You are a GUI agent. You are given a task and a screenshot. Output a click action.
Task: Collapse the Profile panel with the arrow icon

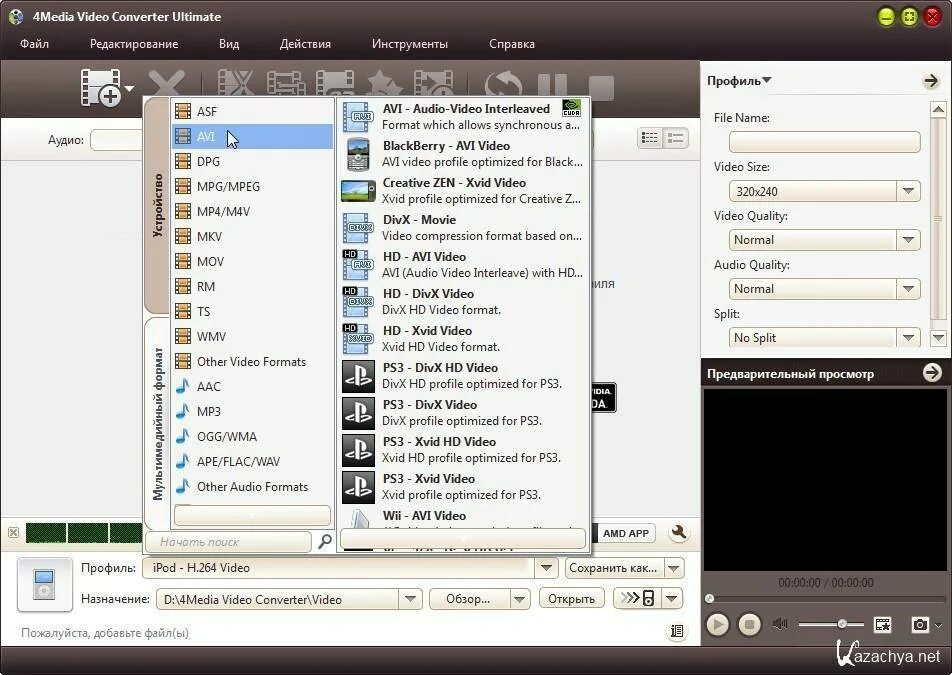point(931,81)
